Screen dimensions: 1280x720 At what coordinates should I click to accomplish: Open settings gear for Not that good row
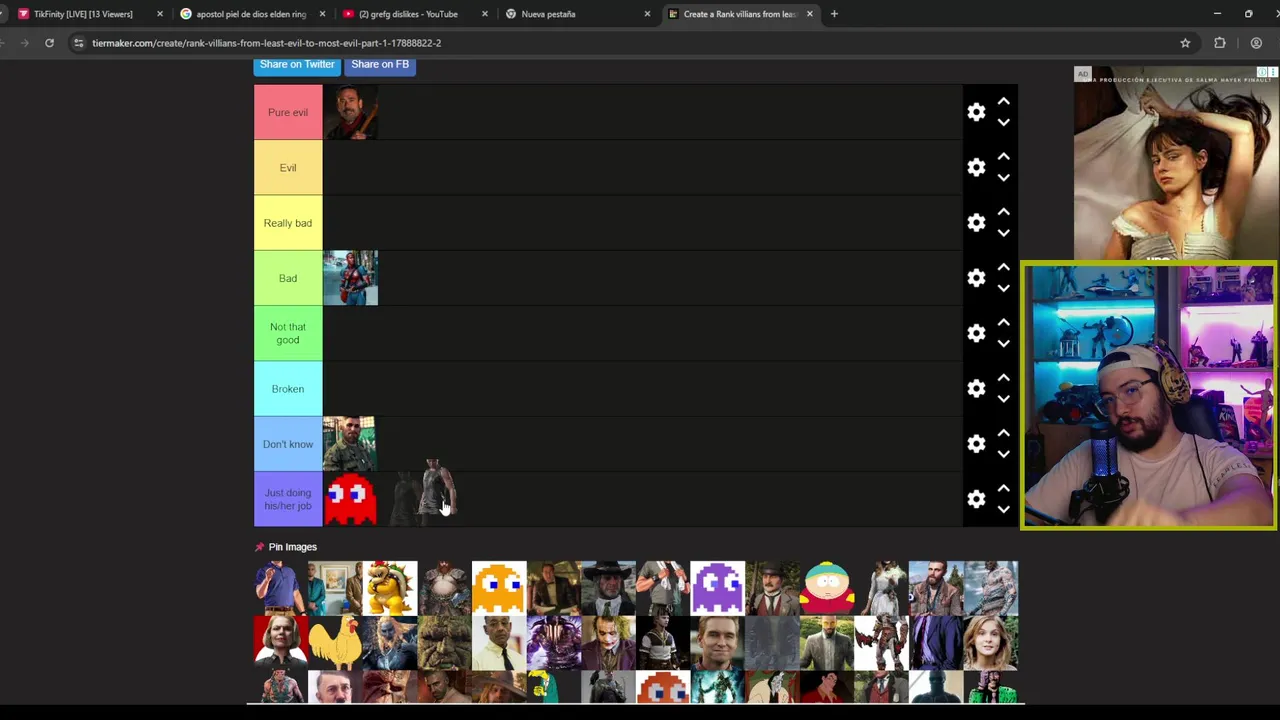tap(976, 333)
